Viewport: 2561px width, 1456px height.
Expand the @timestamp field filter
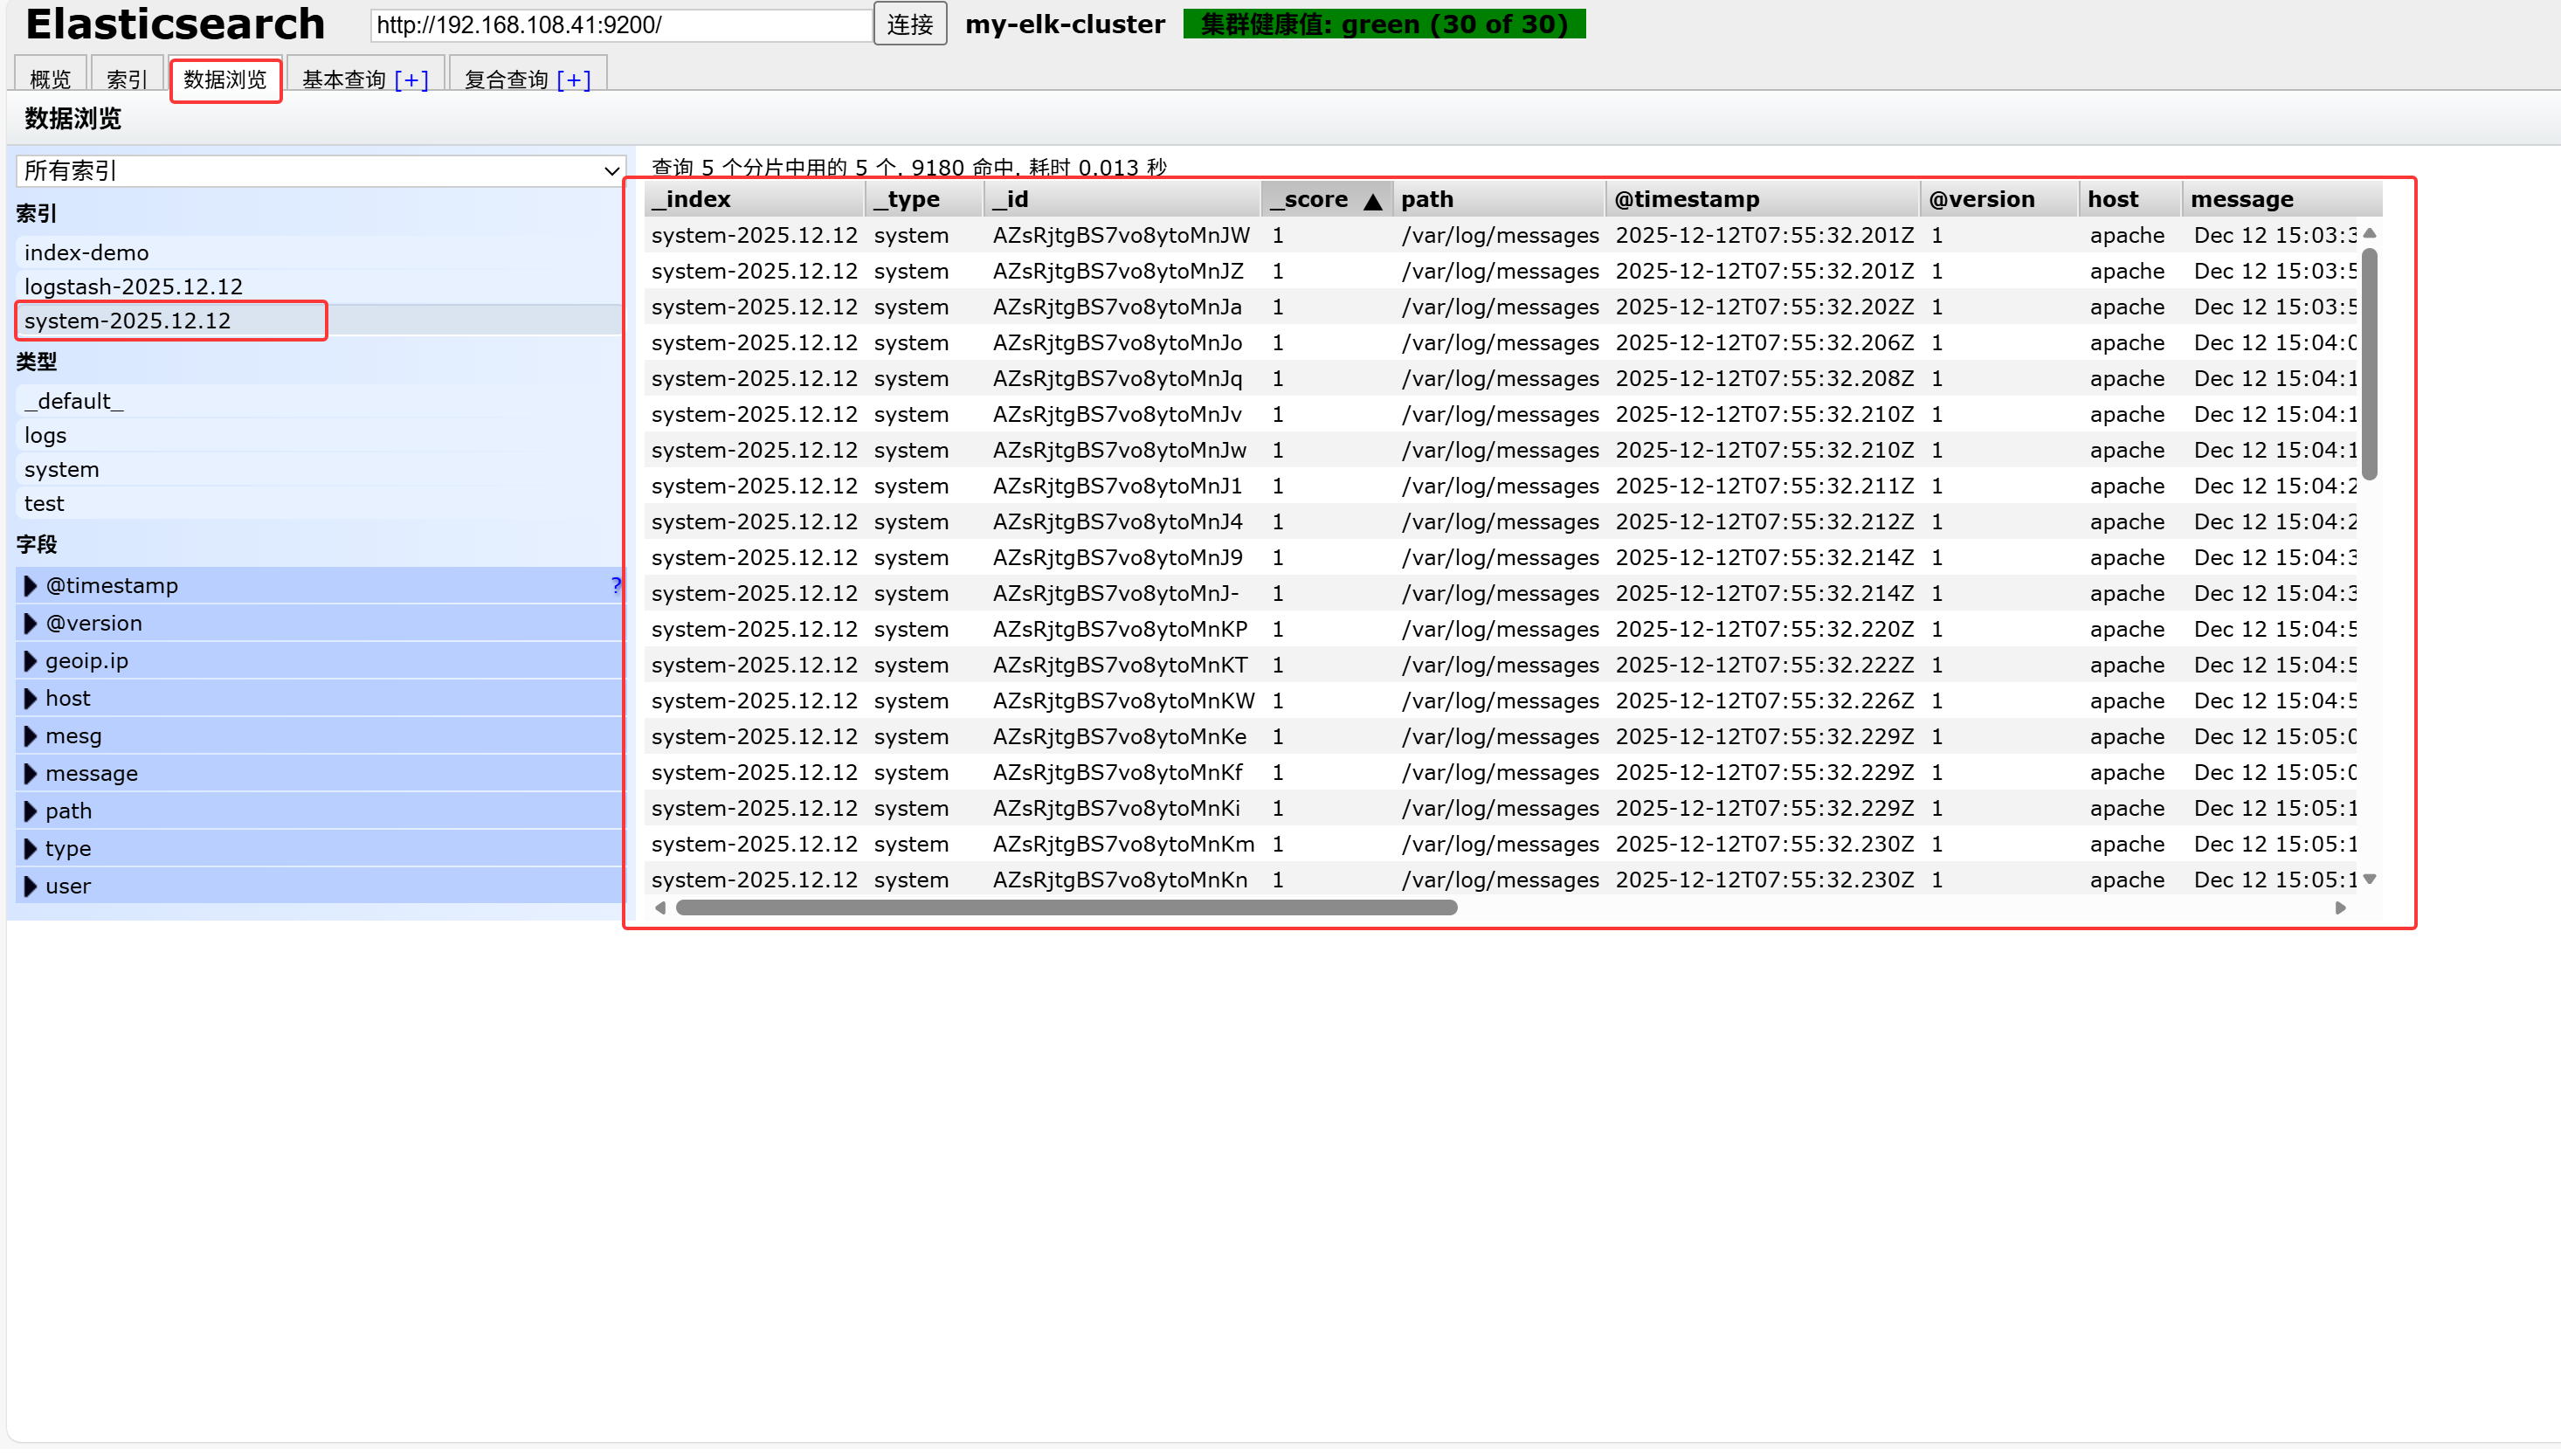click(x=30, y=586)
